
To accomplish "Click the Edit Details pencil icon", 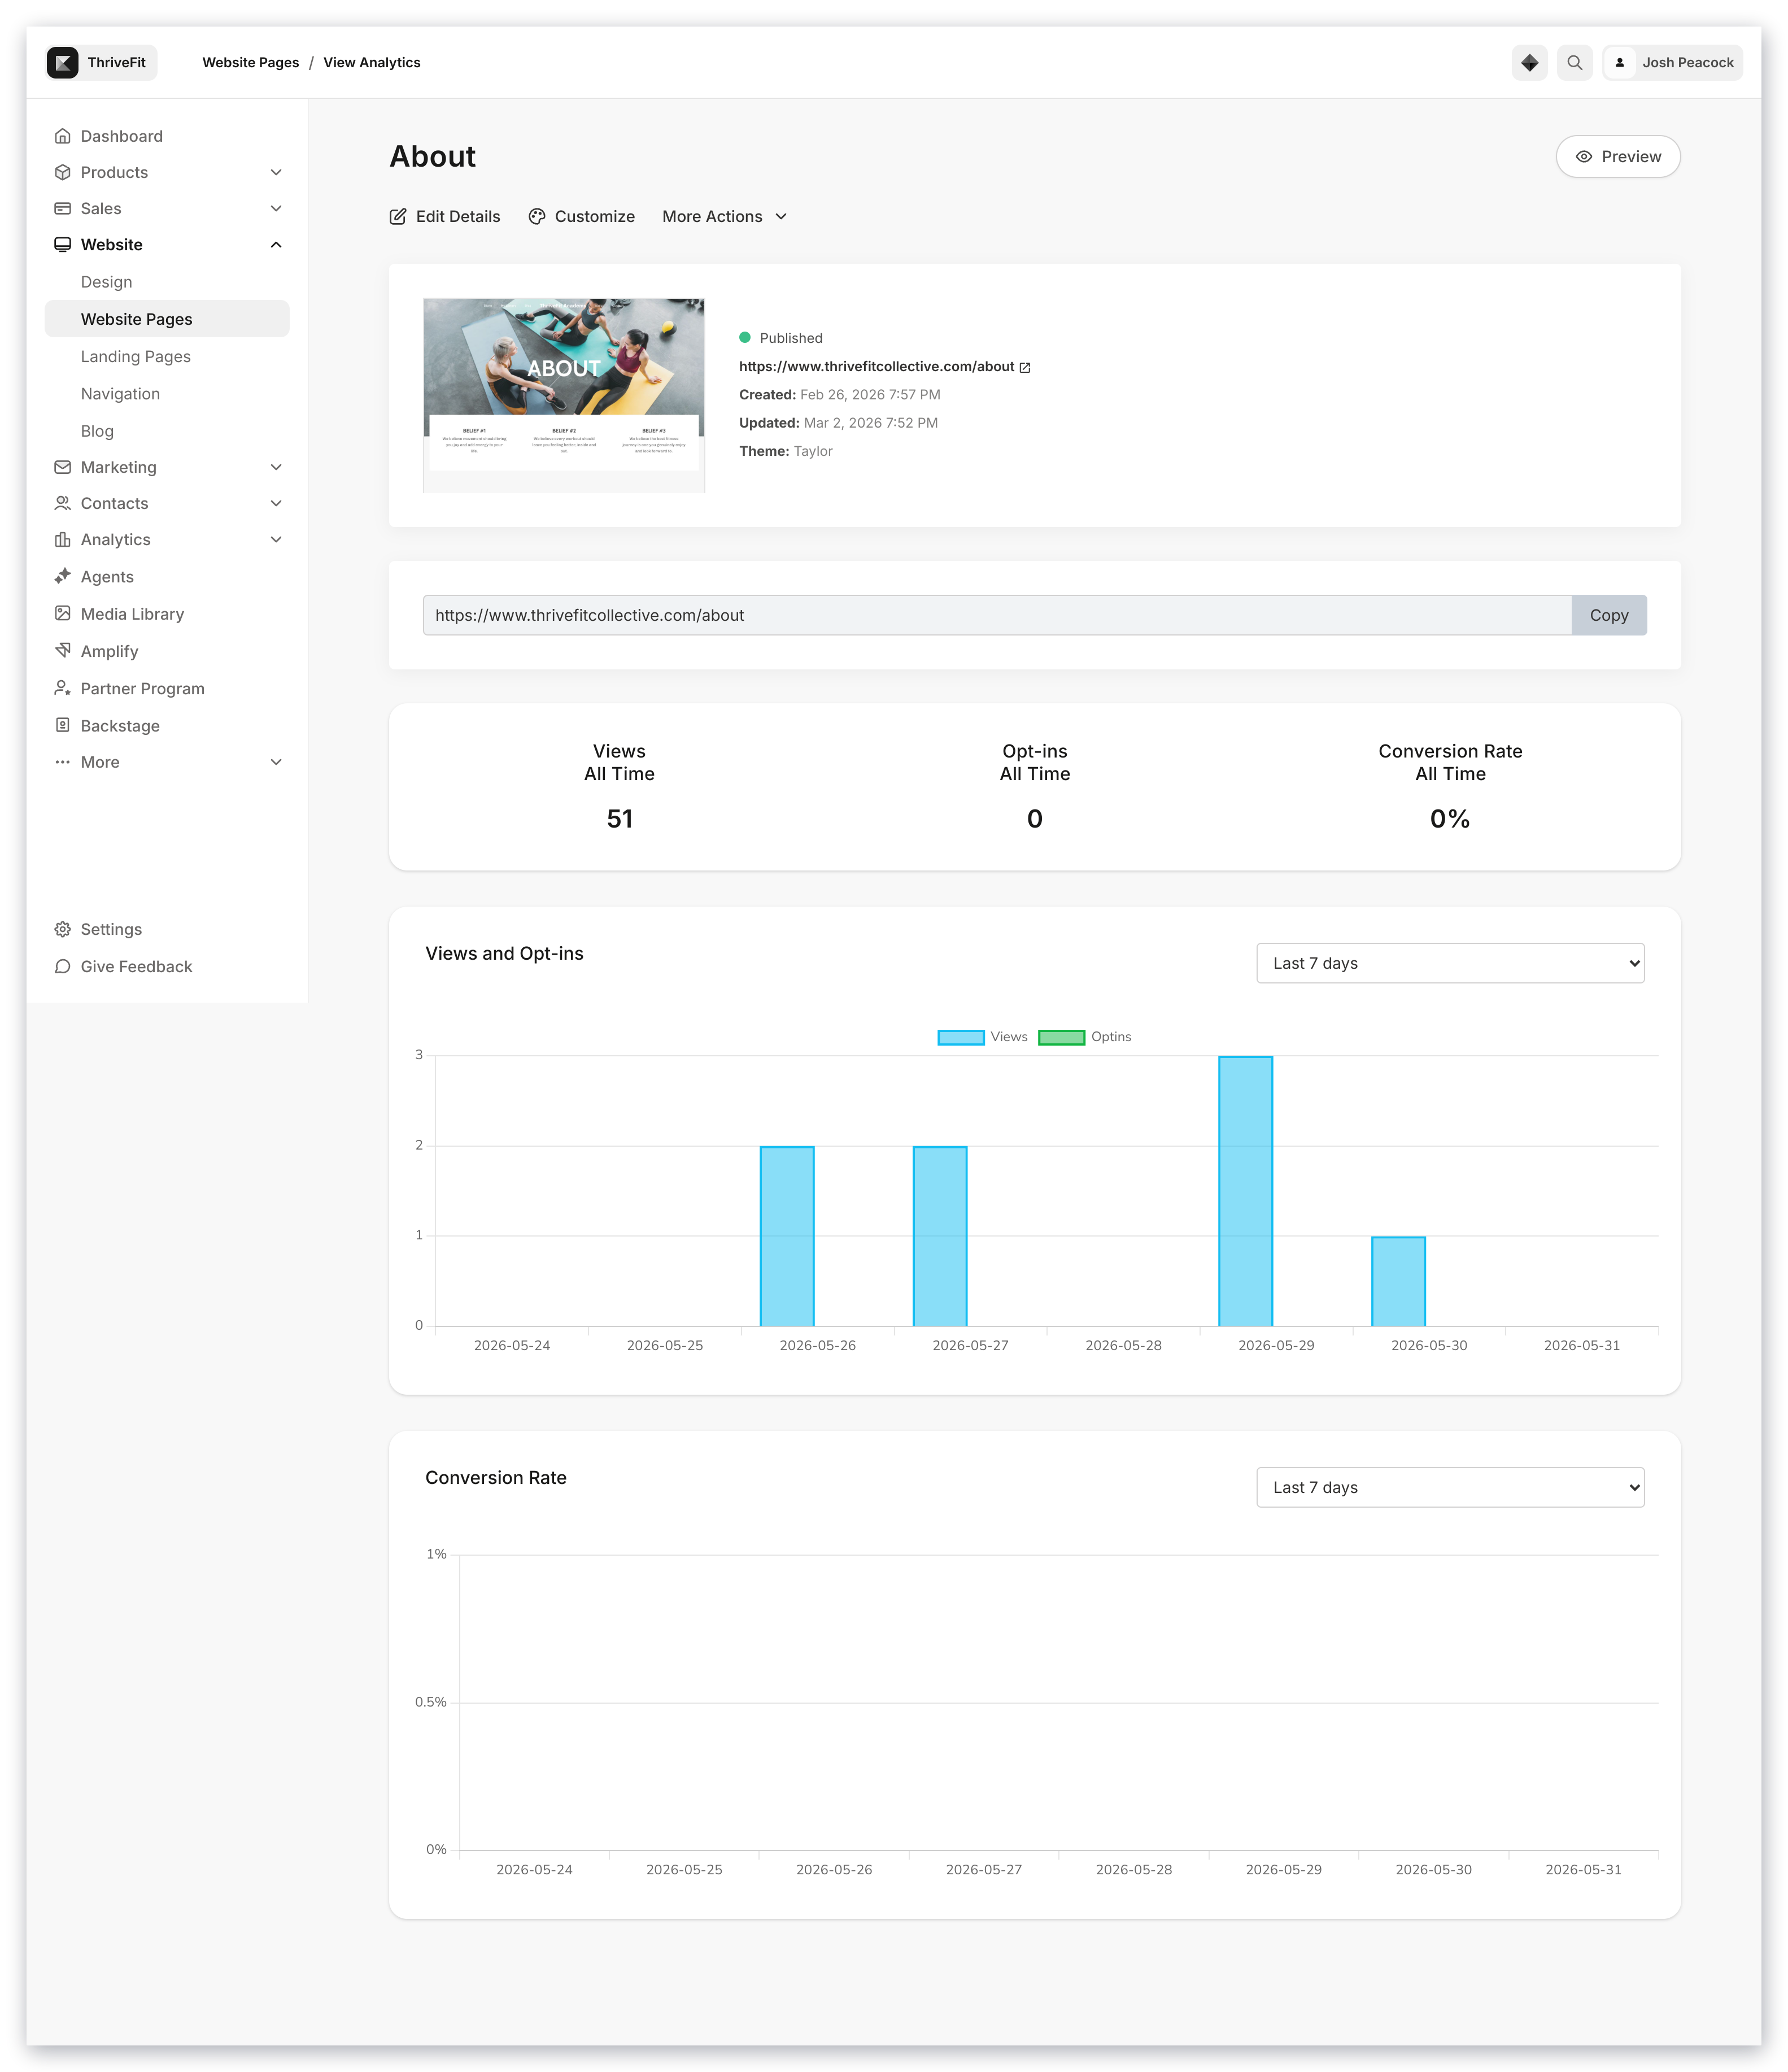I will click(398, 216).
